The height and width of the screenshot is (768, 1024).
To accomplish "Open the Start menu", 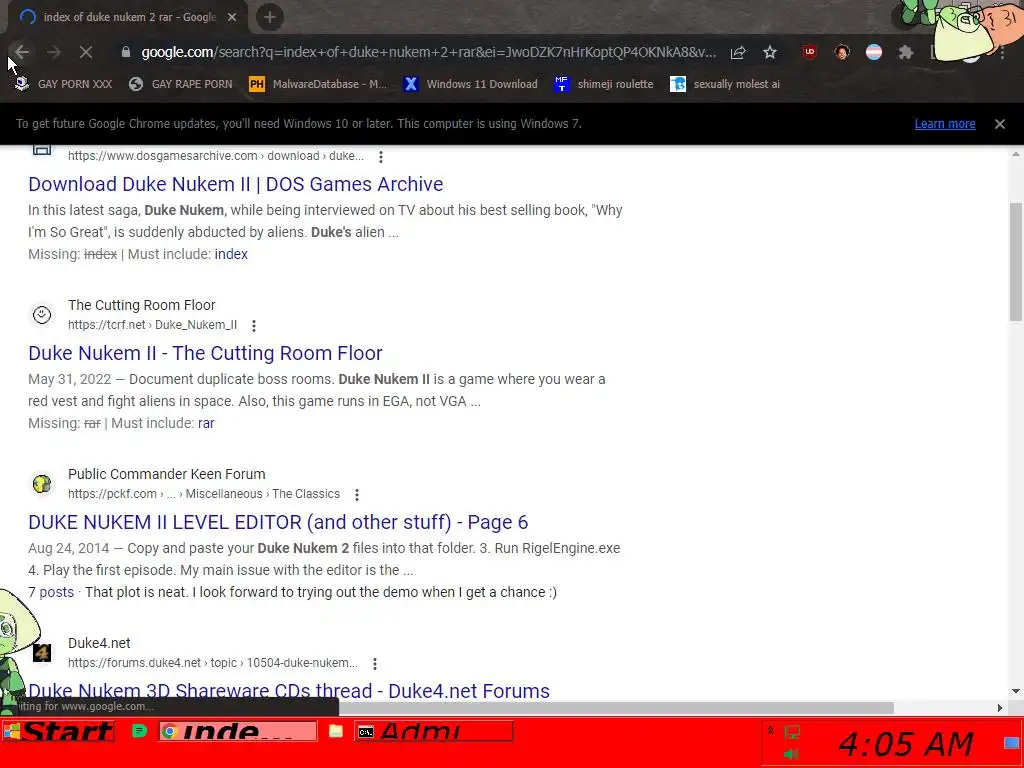I will pos(59,731).
